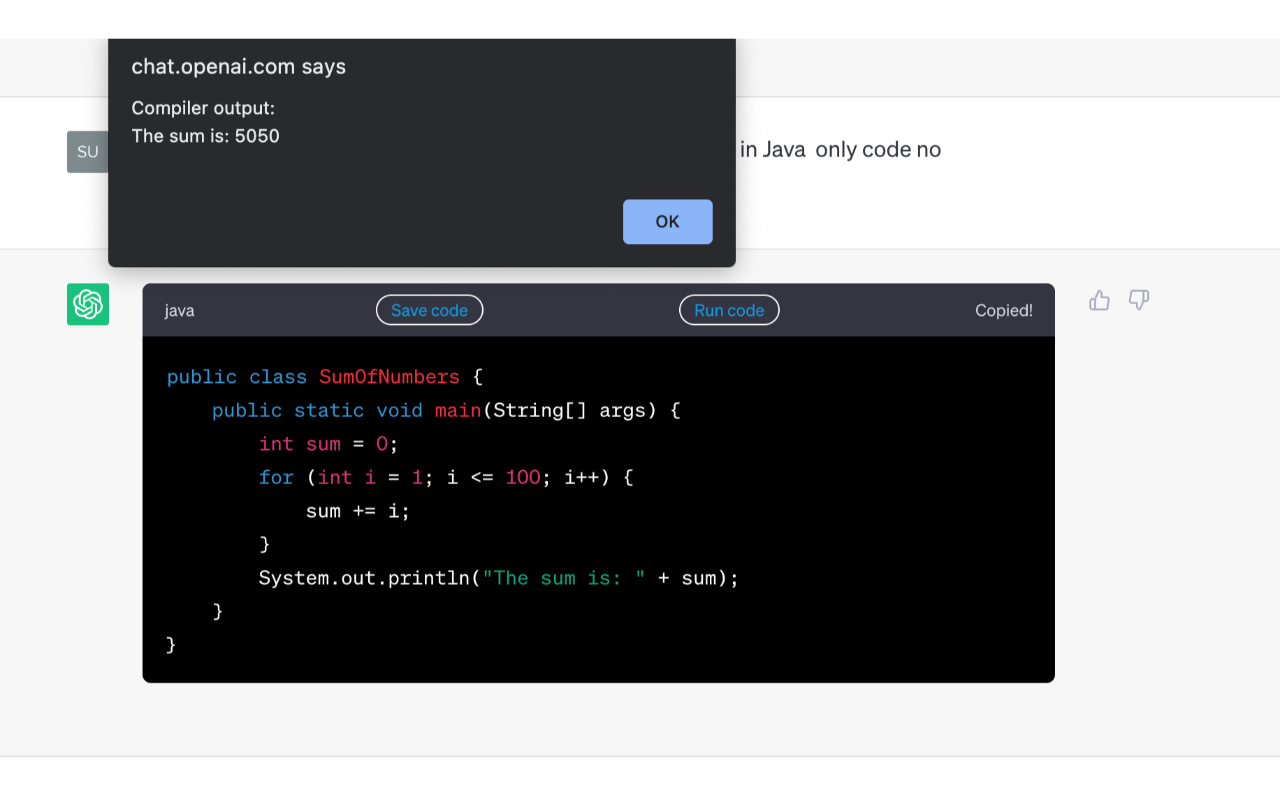The width and height of the screenshot is (1280, 800).
Task: Click 'chat.openai.com says' dialog title
Action: pyautogui.click(x=239, y=67)
